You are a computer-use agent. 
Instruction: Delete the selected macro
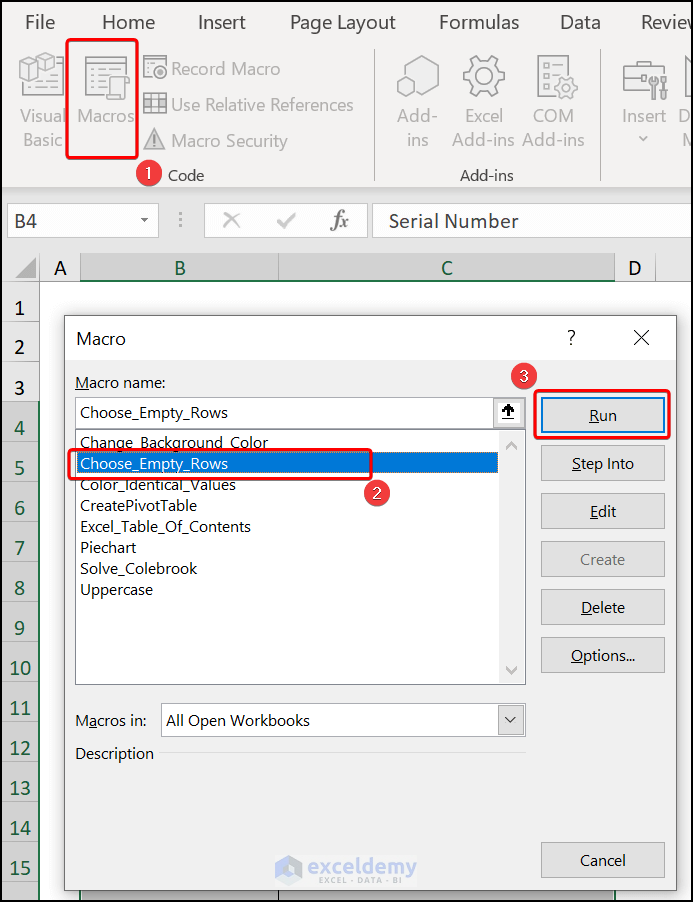602,607
